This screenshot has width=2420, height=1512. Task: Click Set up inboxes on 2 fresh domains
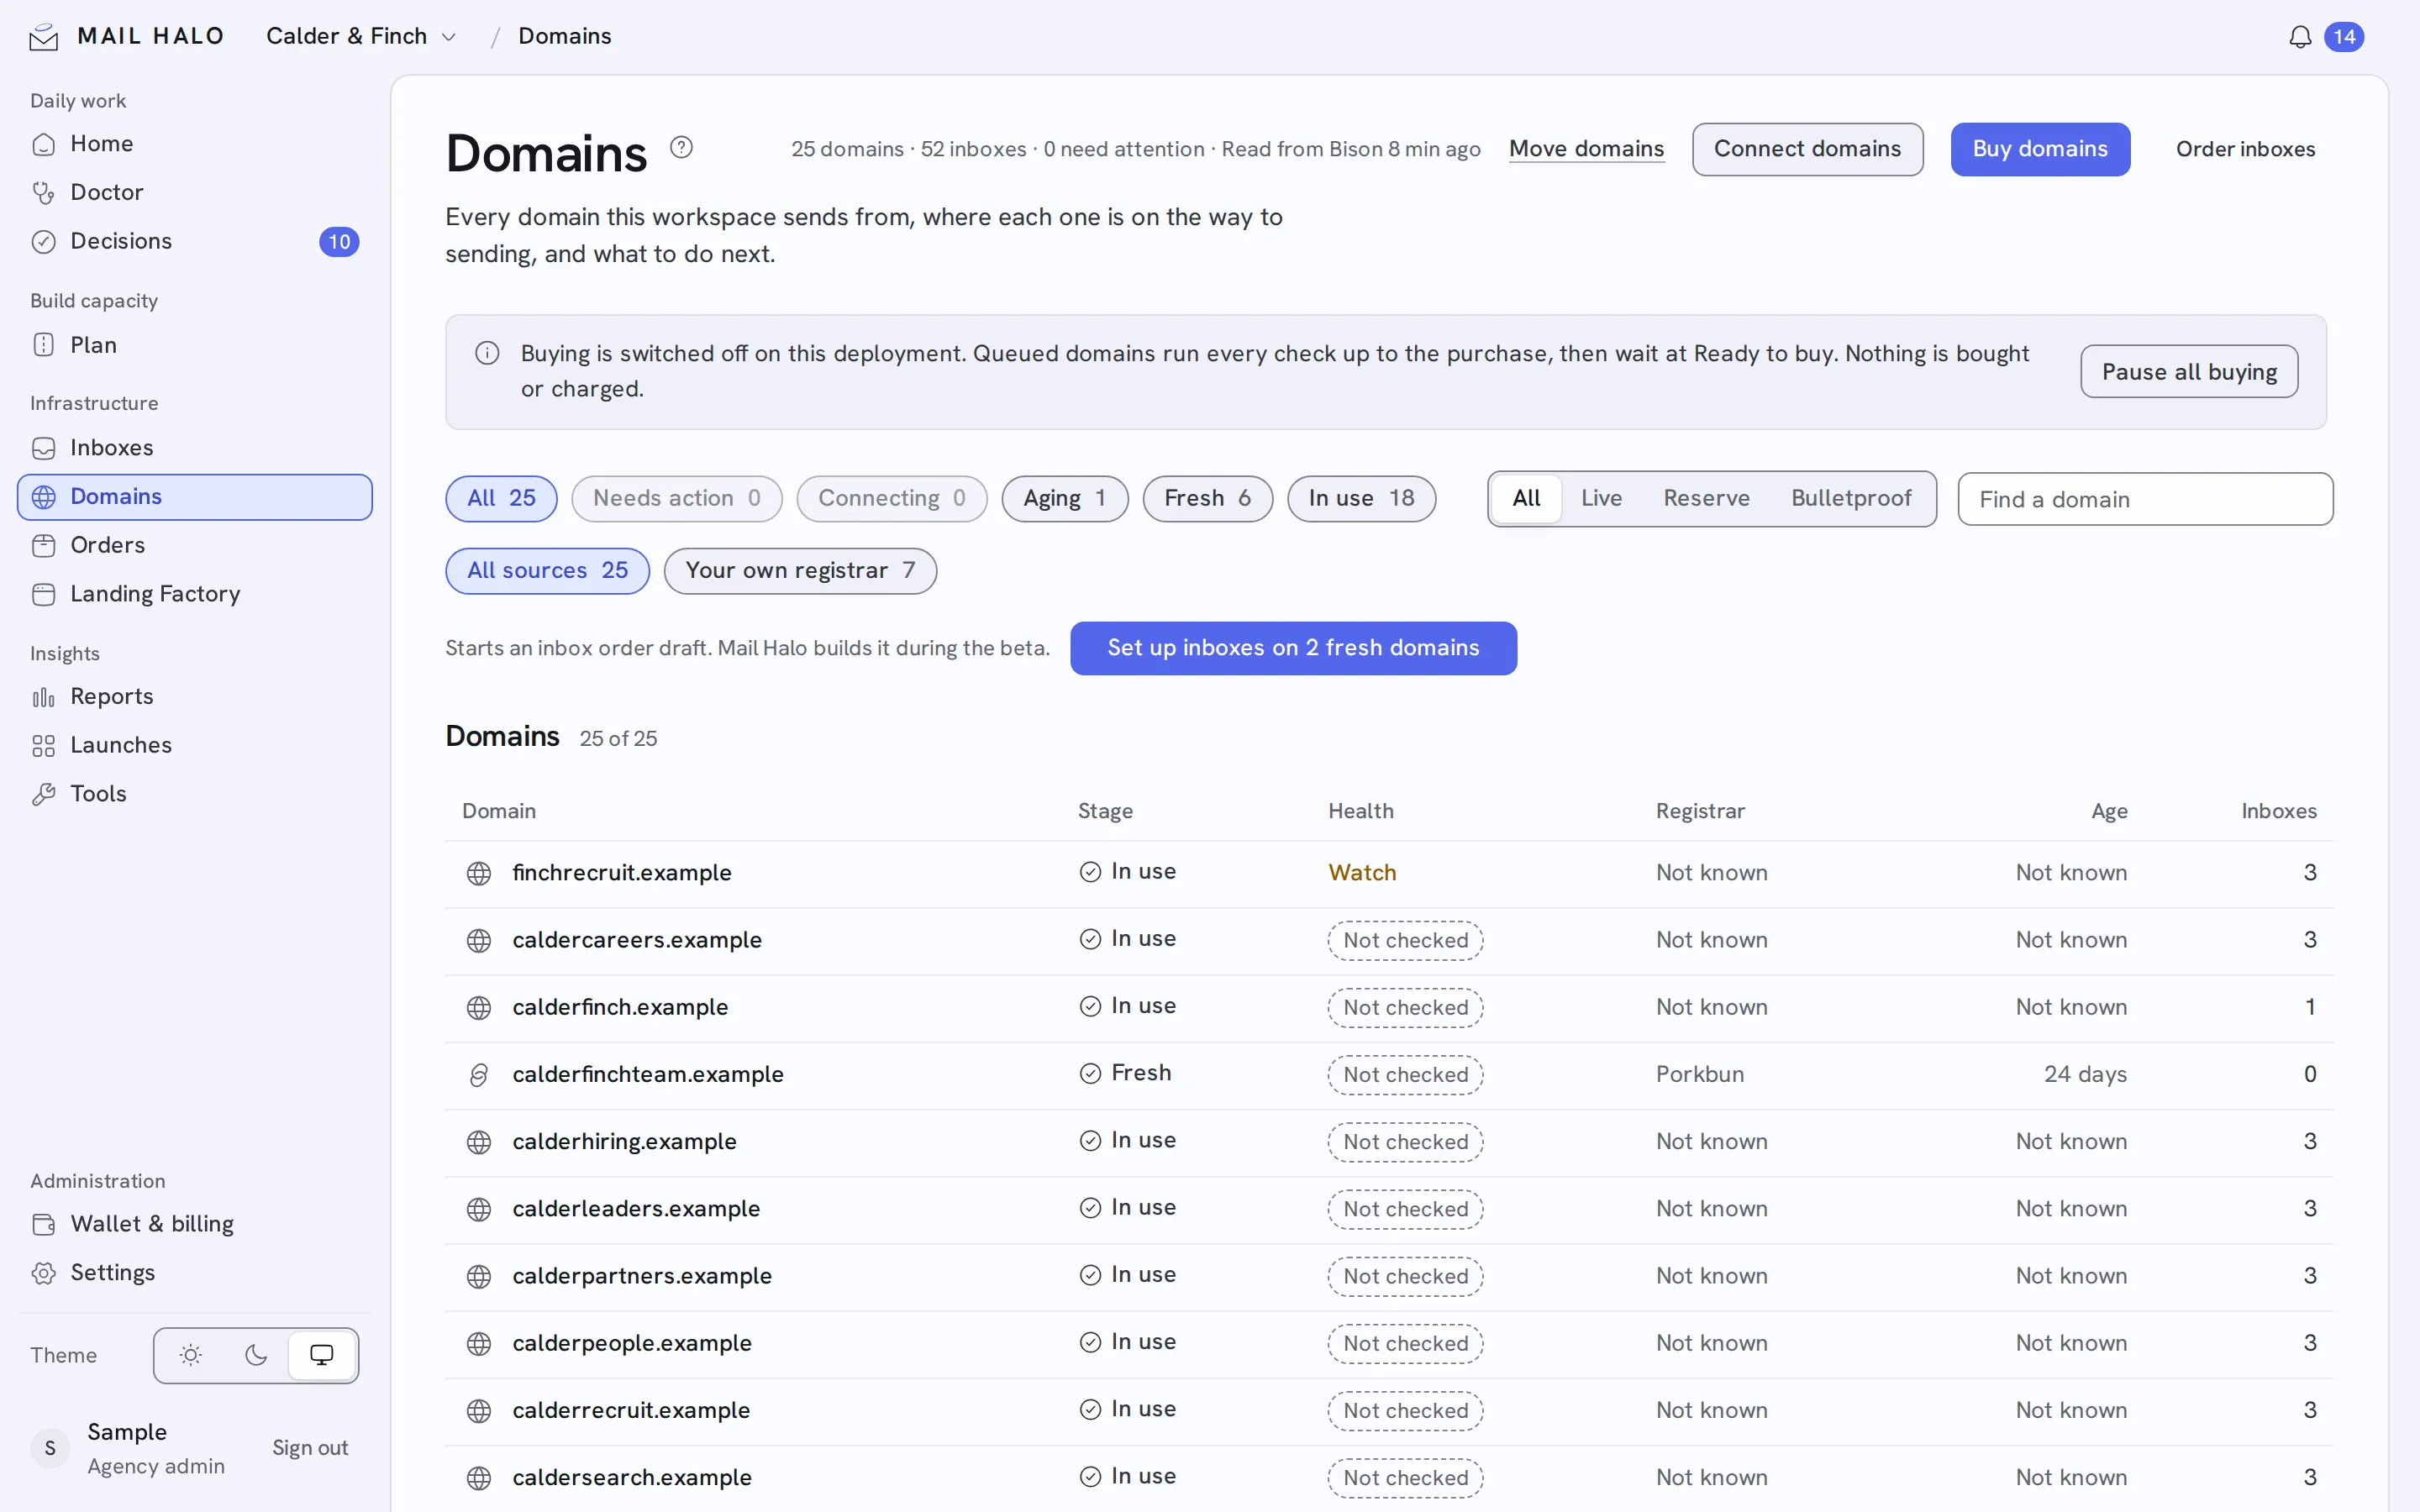click(1293, 648)
